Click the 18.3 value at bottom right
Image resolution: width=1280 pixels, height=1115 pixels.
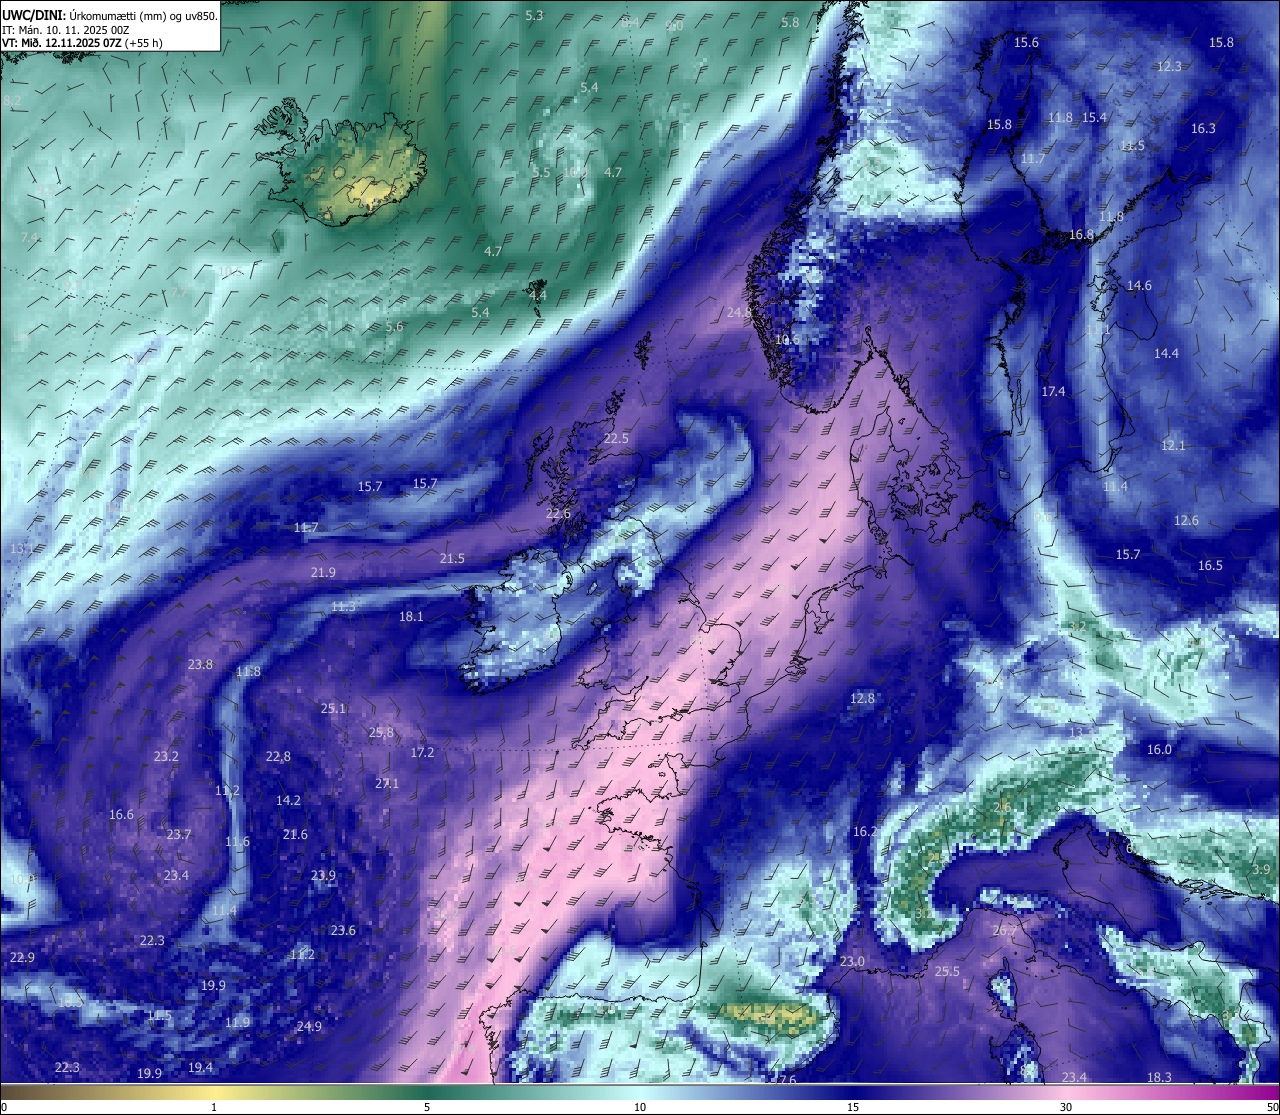(x=1159, y=1078)
